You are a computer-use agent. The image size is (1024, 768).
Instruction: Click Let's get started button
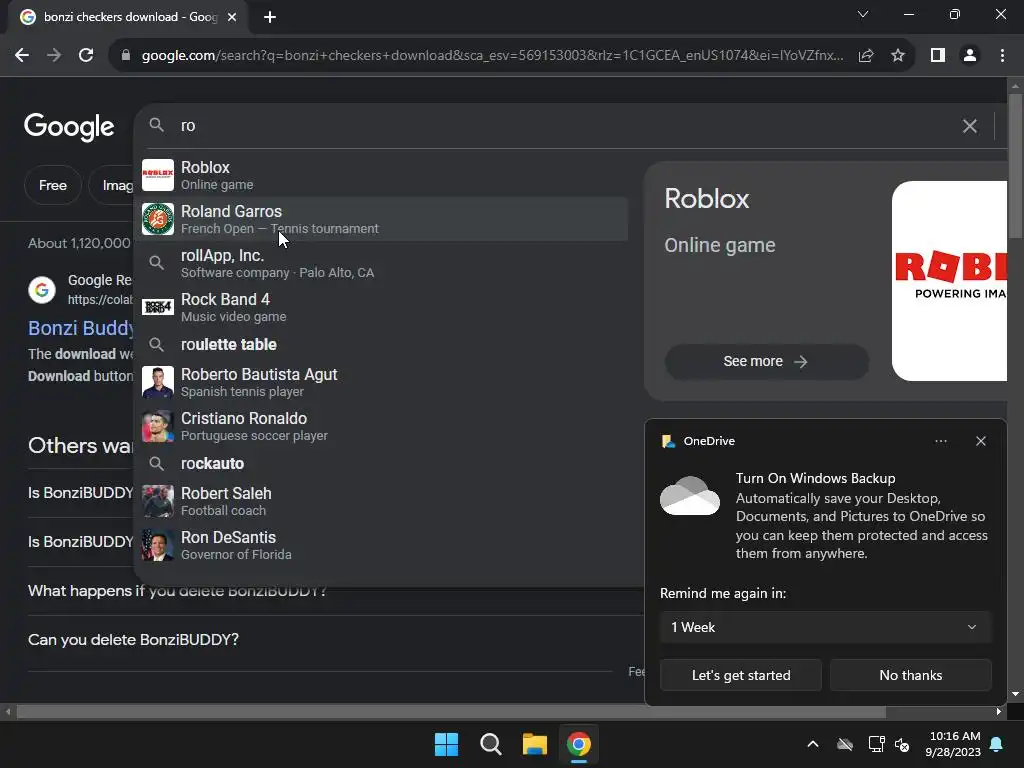click(x=741, y=675)
